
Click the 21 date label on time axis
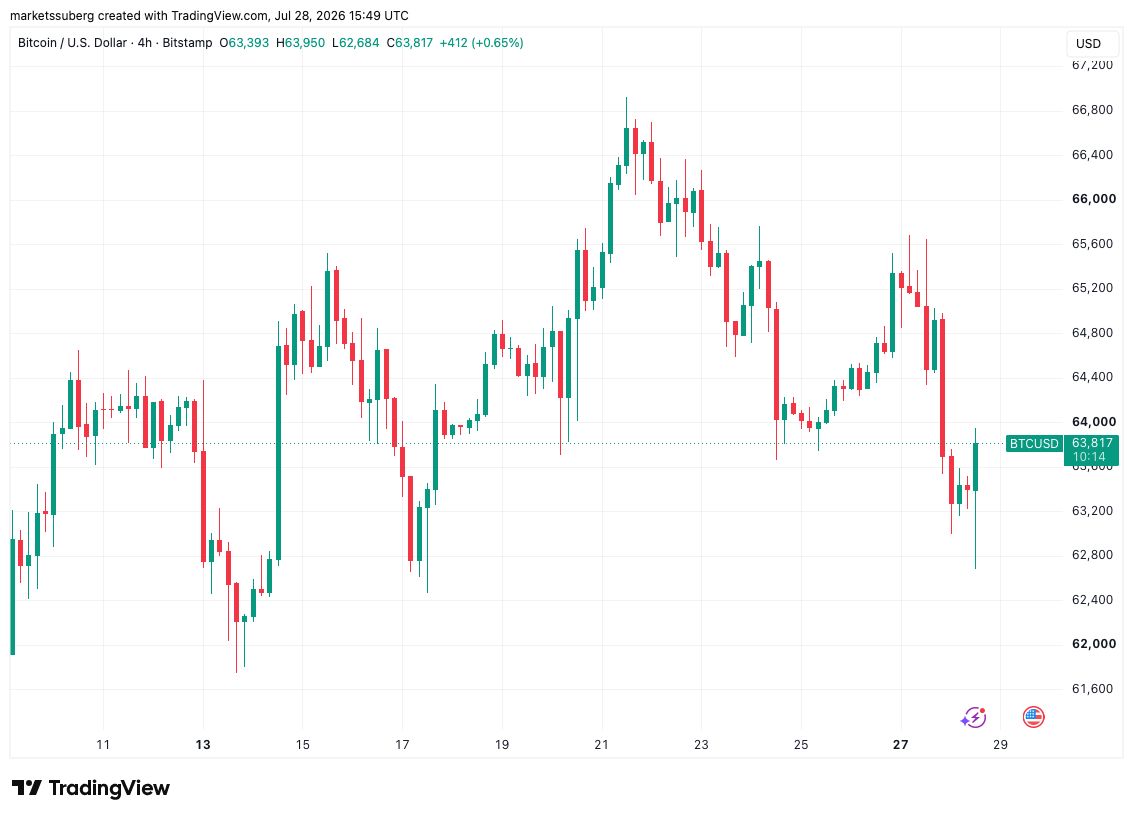pyautogui.click(x=601, y=744)
